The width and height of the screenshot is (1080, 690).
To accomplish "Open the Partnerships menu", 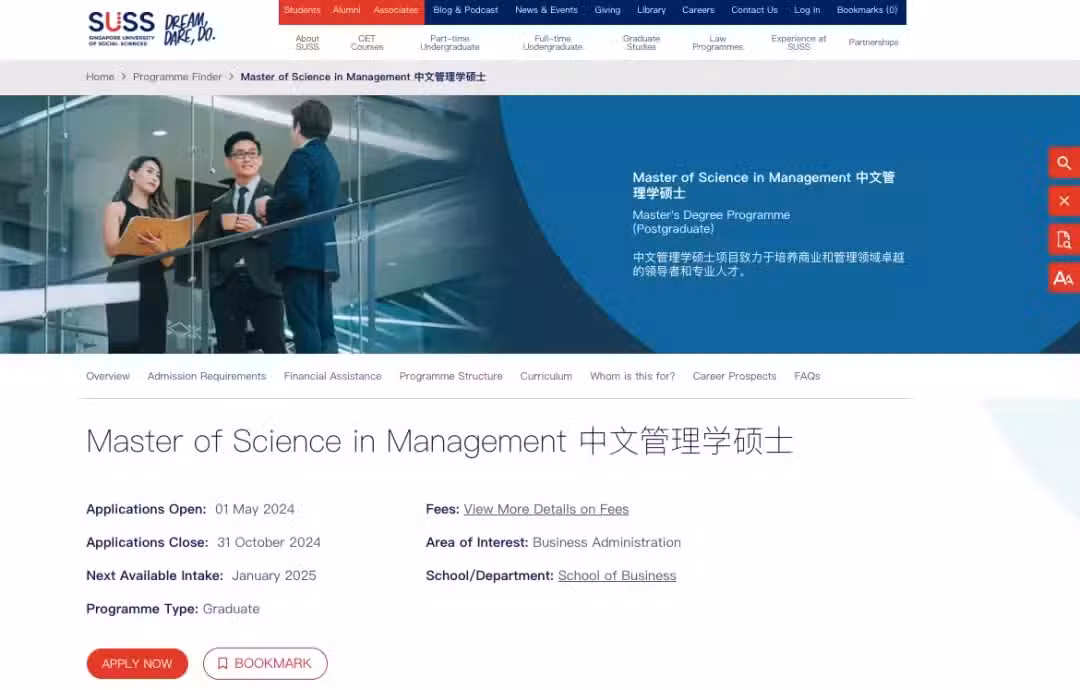I will click(873, 43).
